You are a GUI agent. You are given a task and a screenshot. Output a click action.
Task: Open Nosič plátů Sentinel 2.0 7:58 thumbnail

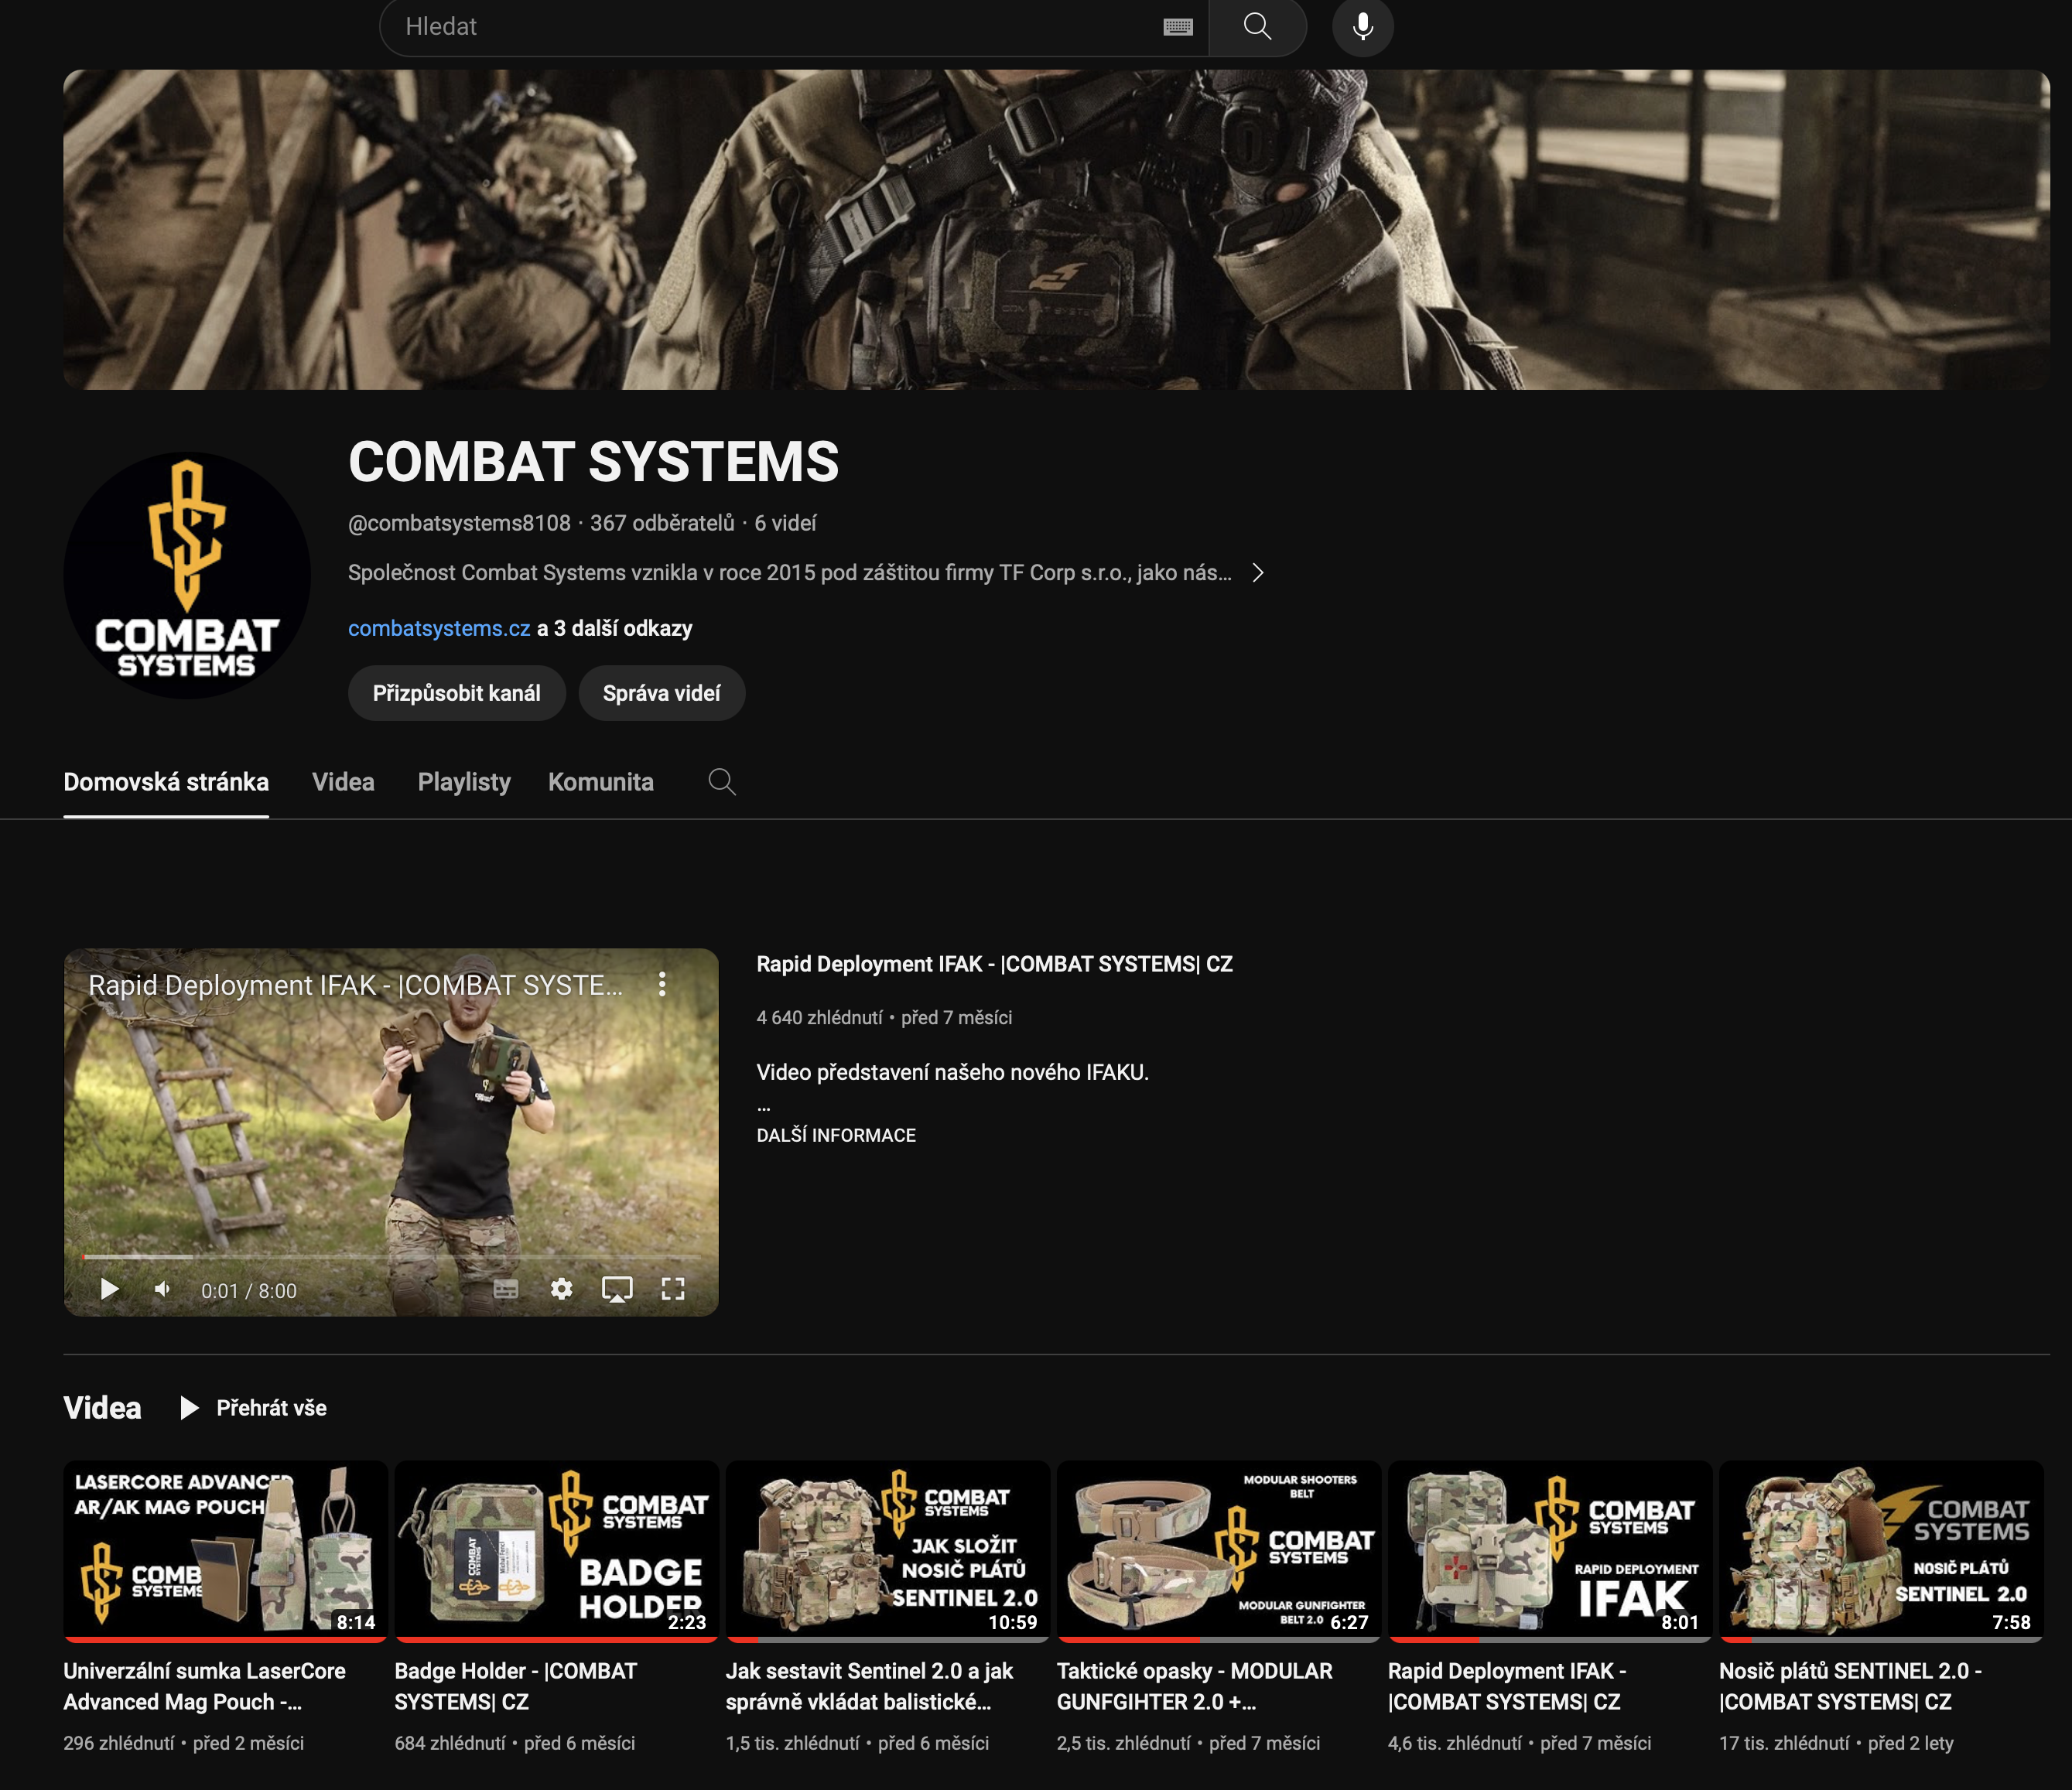1881,1551
